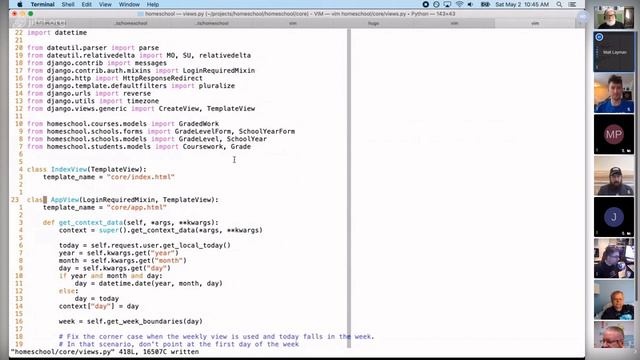Click the get_week_boundaries(day) line

pos(131,322)
